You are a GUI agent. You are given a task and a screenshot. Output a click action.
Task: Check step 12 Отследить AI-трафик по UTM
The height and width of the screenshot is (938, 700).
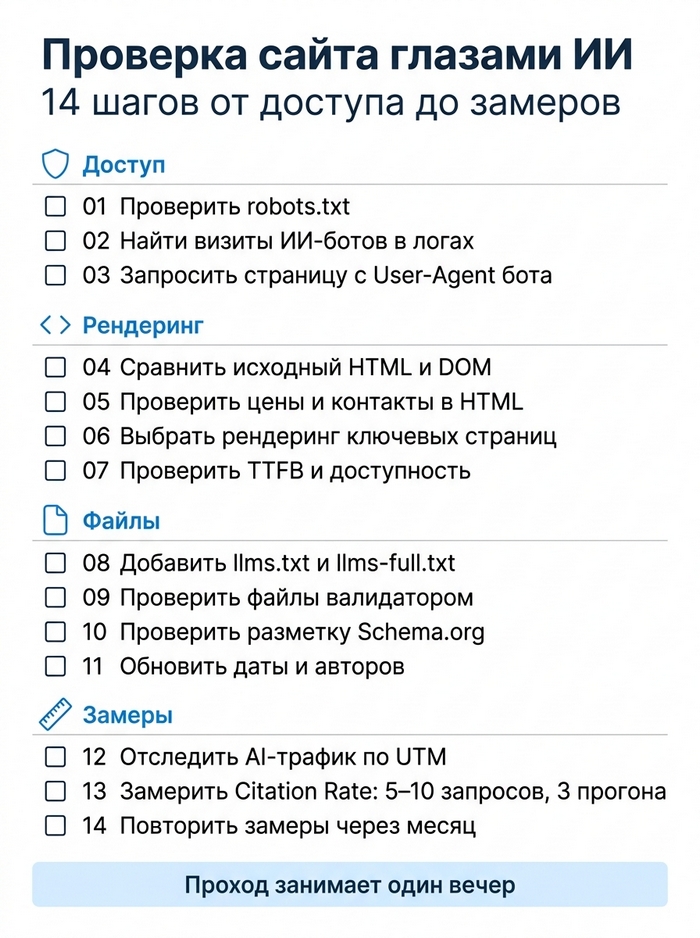[x=56, y=757]
